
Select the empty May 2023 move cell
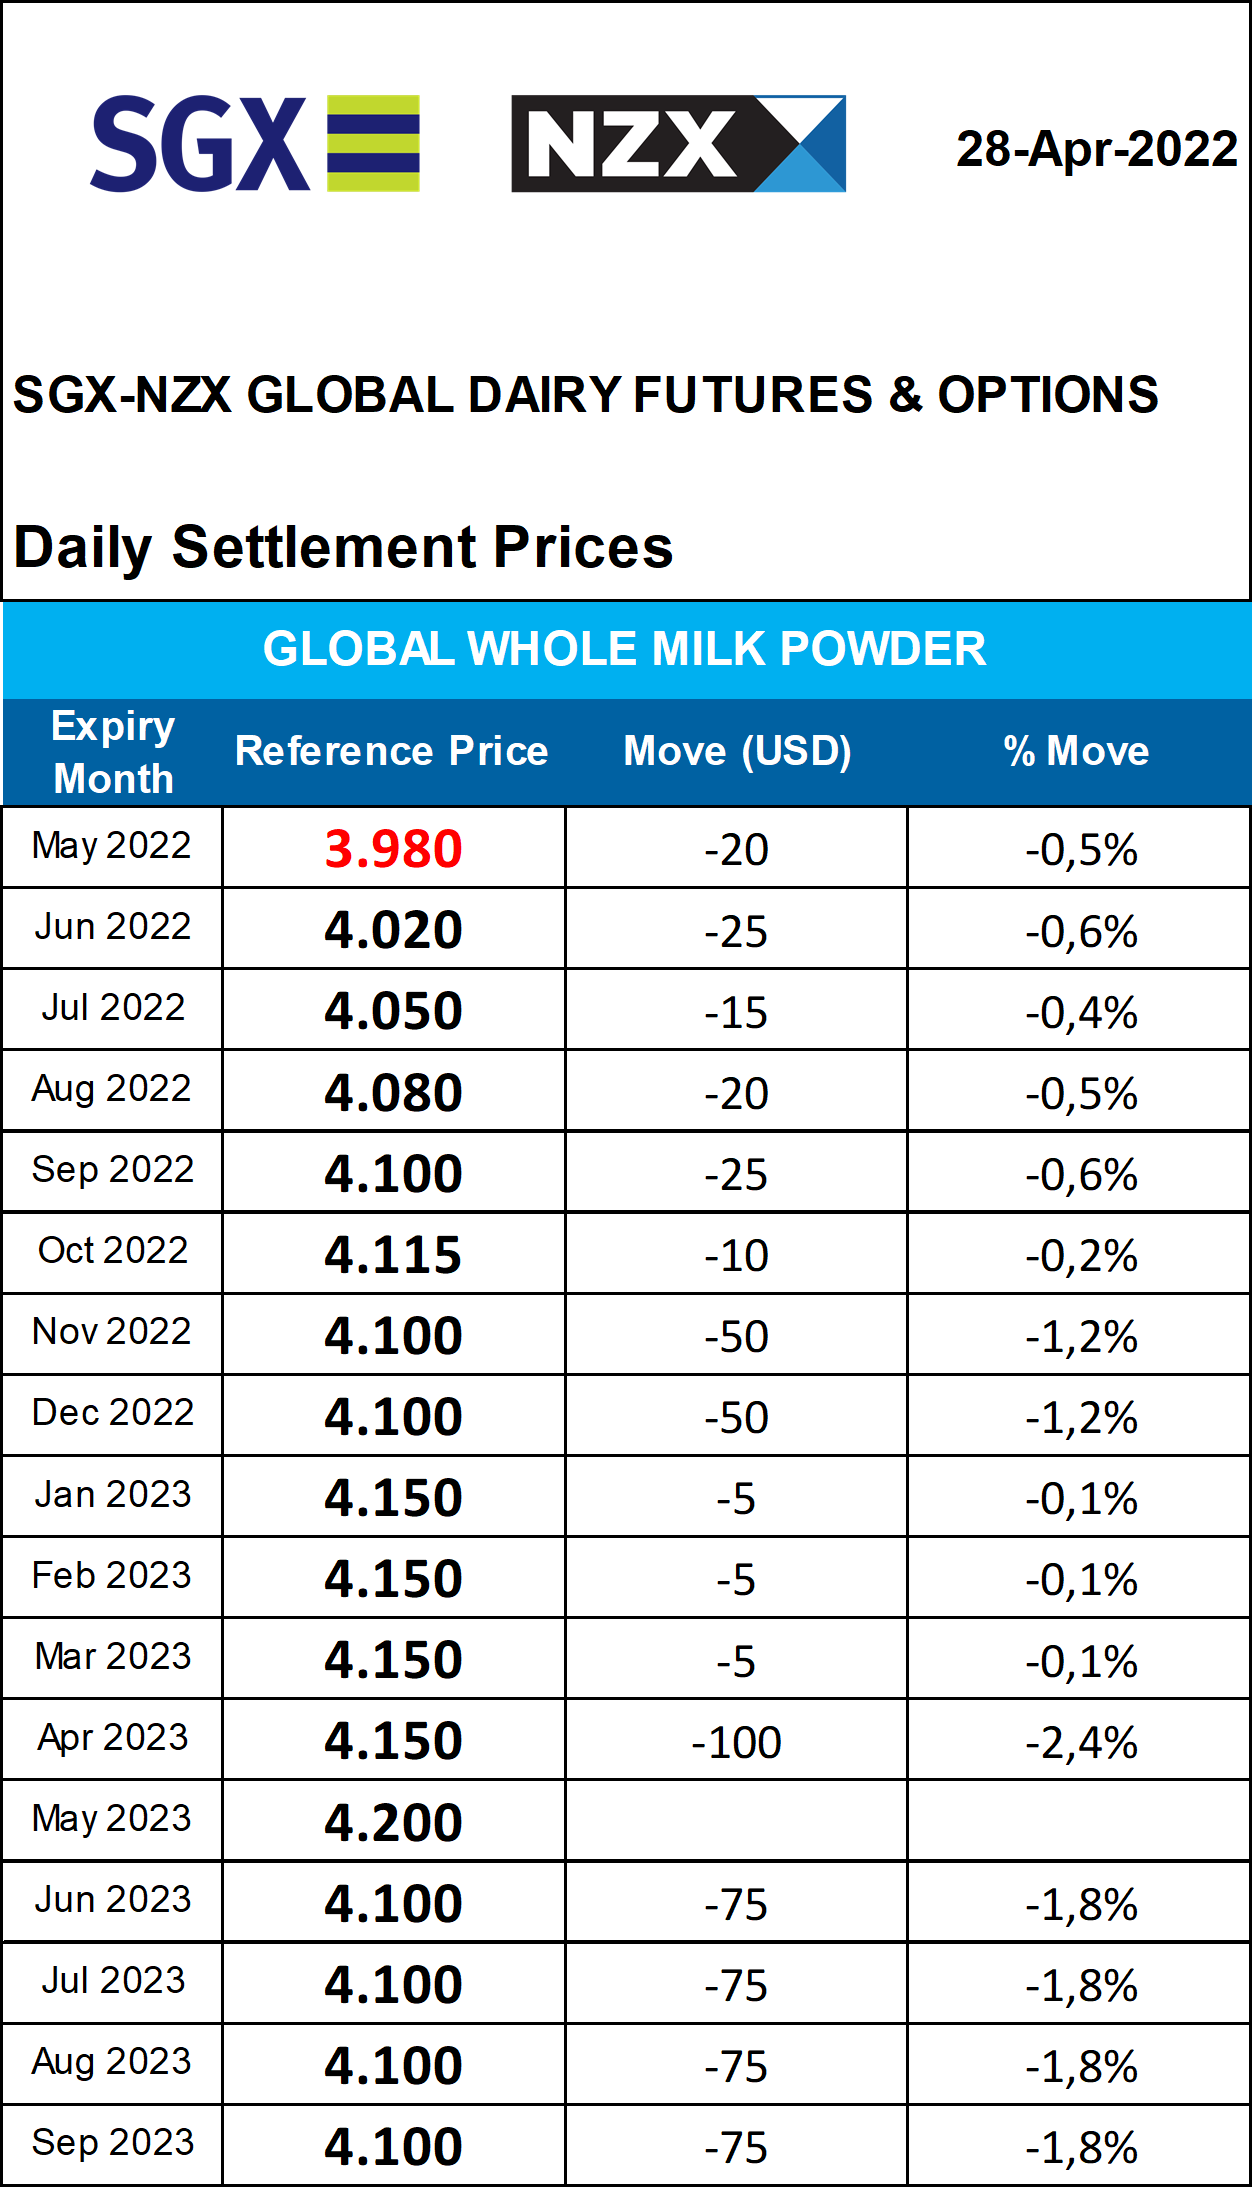point(736,1822)
